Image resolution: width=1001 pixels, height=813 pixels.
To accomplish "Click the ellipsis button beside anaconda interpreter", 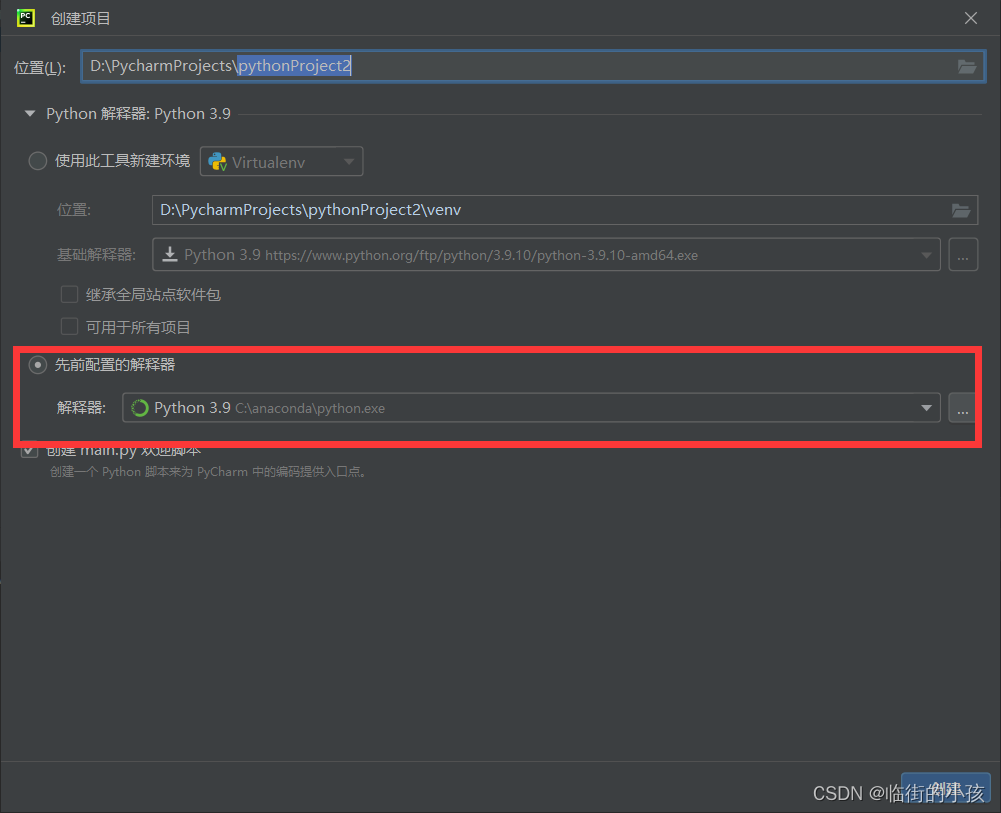I will pos(962,408).
